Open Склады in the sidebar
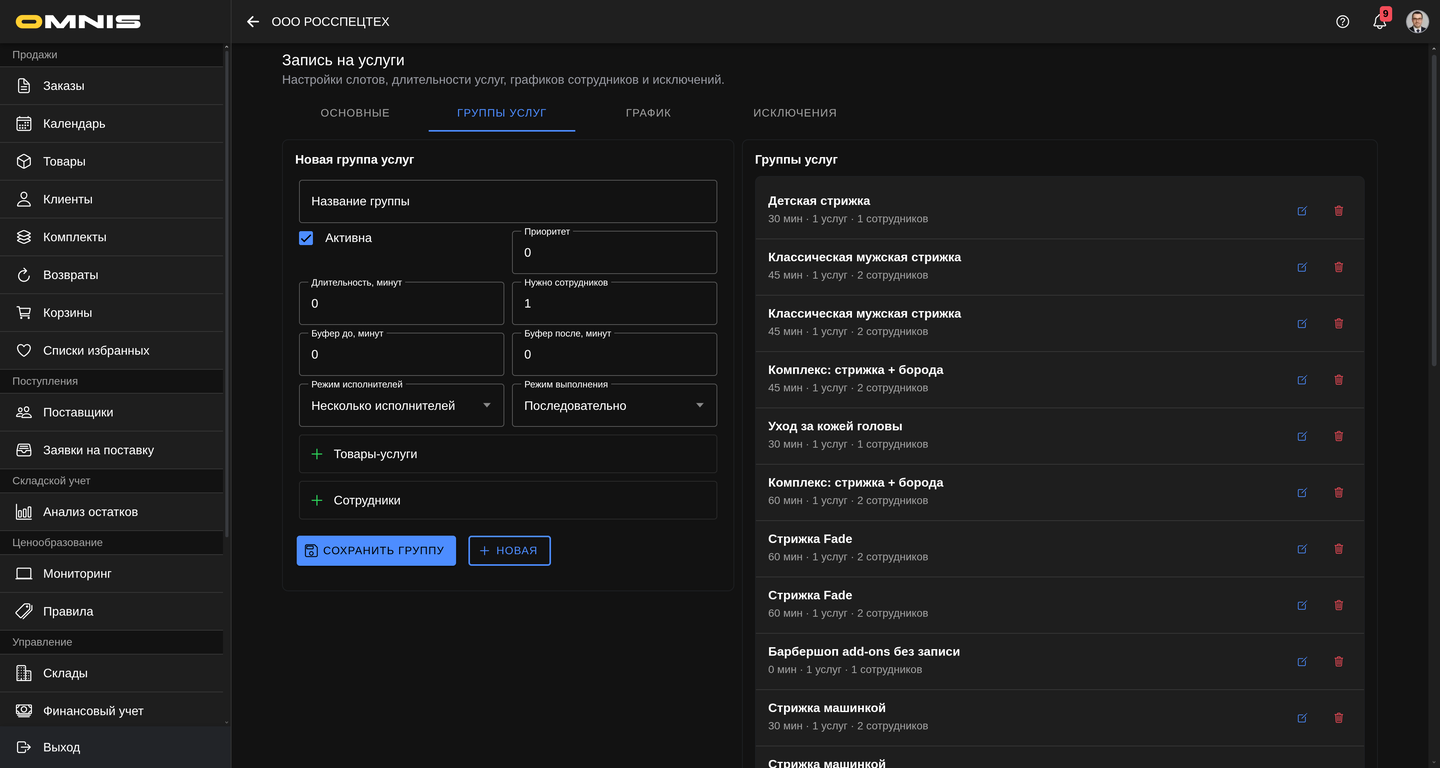 112,674
